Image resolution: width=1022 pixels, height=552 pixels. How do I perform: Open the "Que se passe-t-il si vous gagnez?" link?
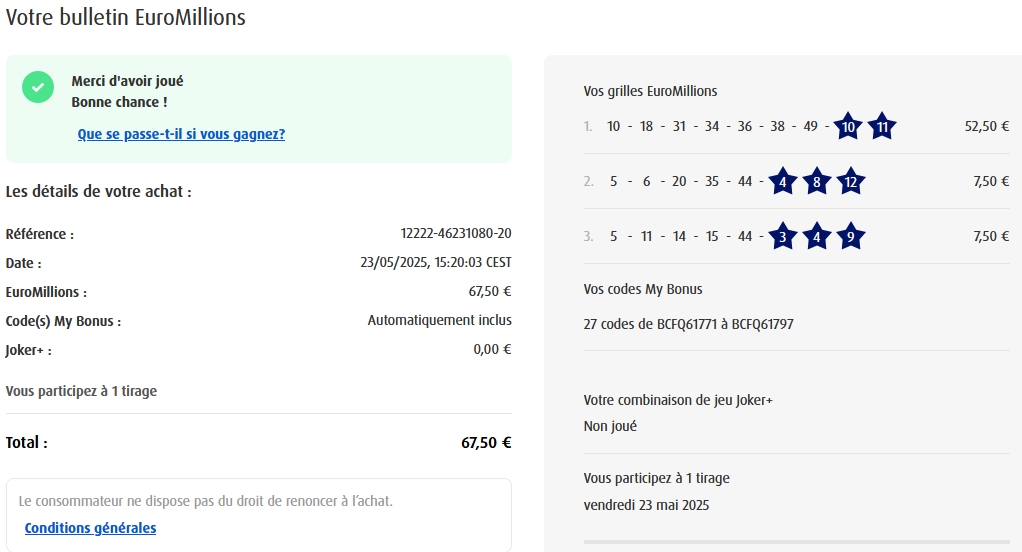181,134
